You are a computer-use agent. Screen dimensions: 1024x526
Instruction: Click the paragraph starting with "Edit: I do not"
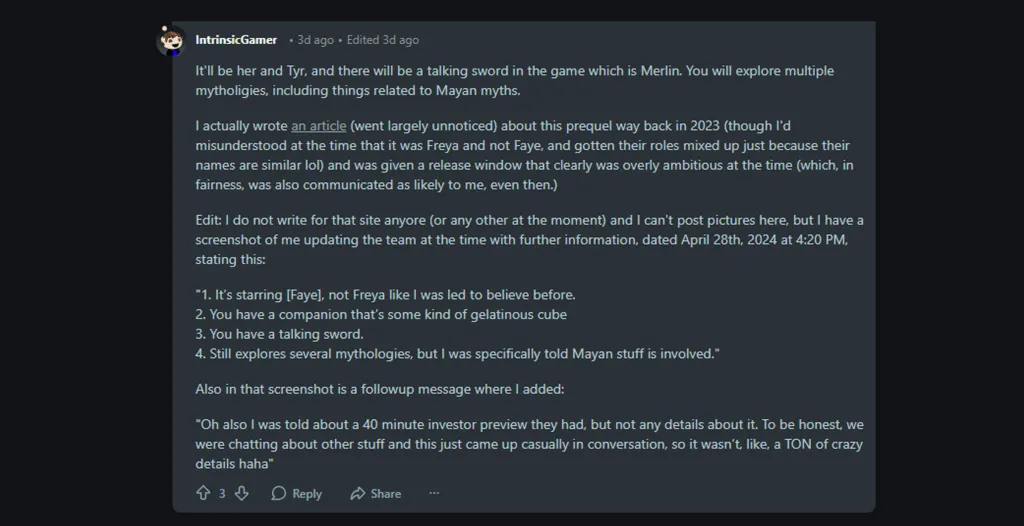[529, 238]
